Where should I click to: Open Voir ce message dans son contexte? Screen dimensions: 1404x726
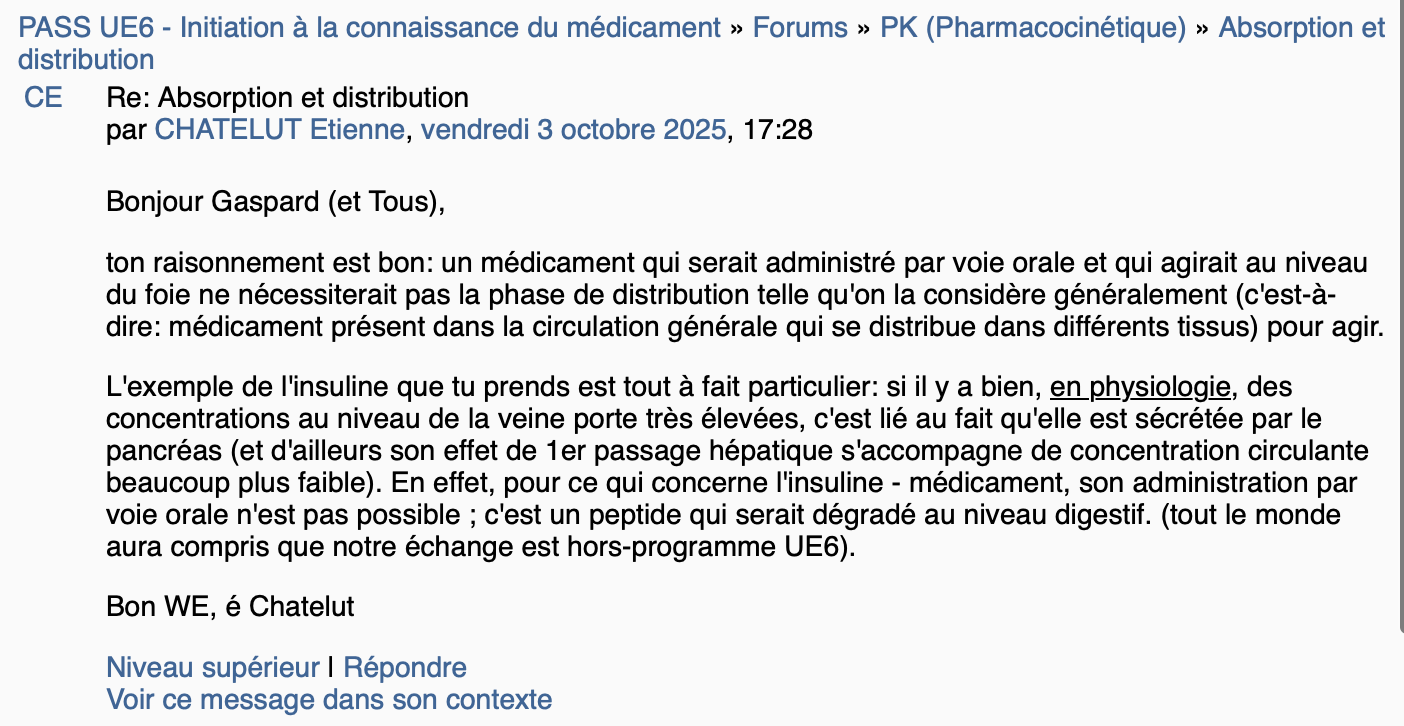coord(329,698)
